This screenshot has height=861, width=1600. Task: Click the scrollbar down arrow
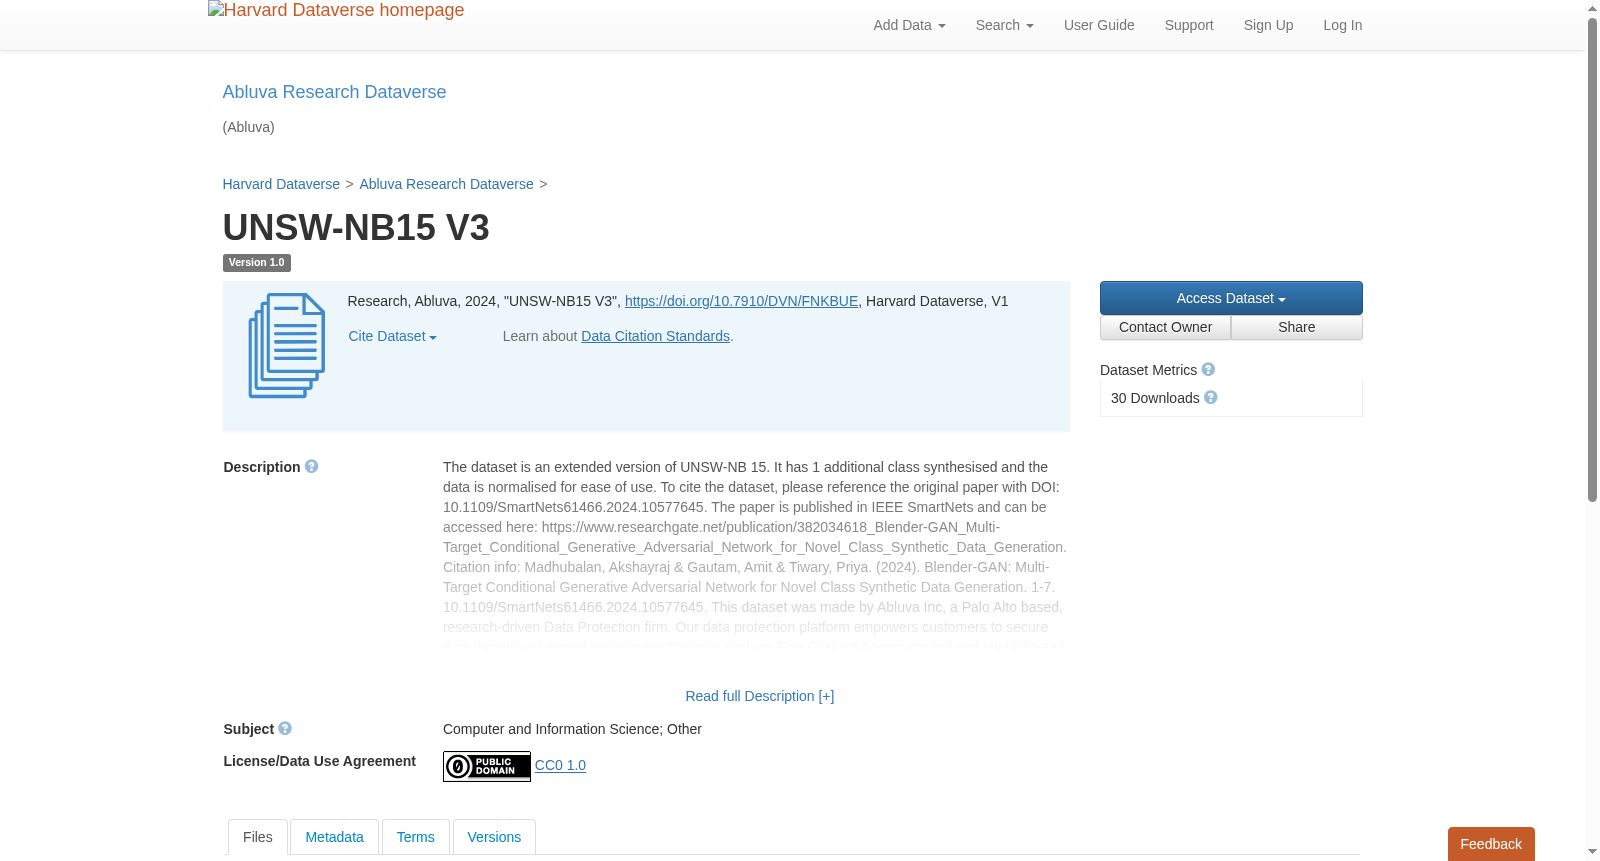pos(1592,852)
